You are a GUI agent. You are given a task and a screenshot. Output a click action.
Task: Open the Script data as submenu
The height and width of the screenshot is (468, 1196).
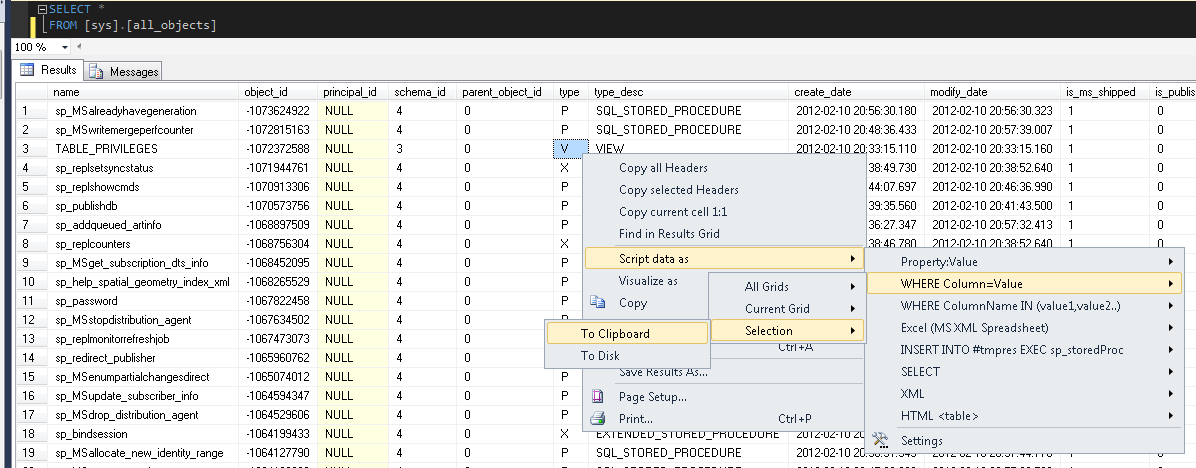pyautogui.click(x=724, y=258)
